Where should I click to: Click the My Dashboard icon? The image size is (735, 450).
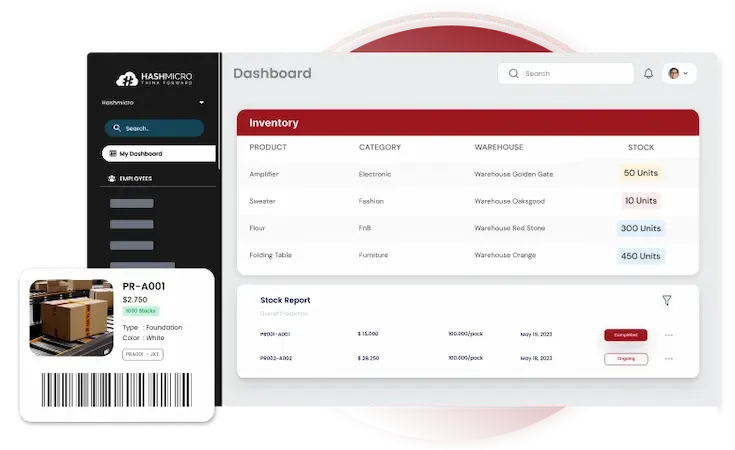(112, 153)
